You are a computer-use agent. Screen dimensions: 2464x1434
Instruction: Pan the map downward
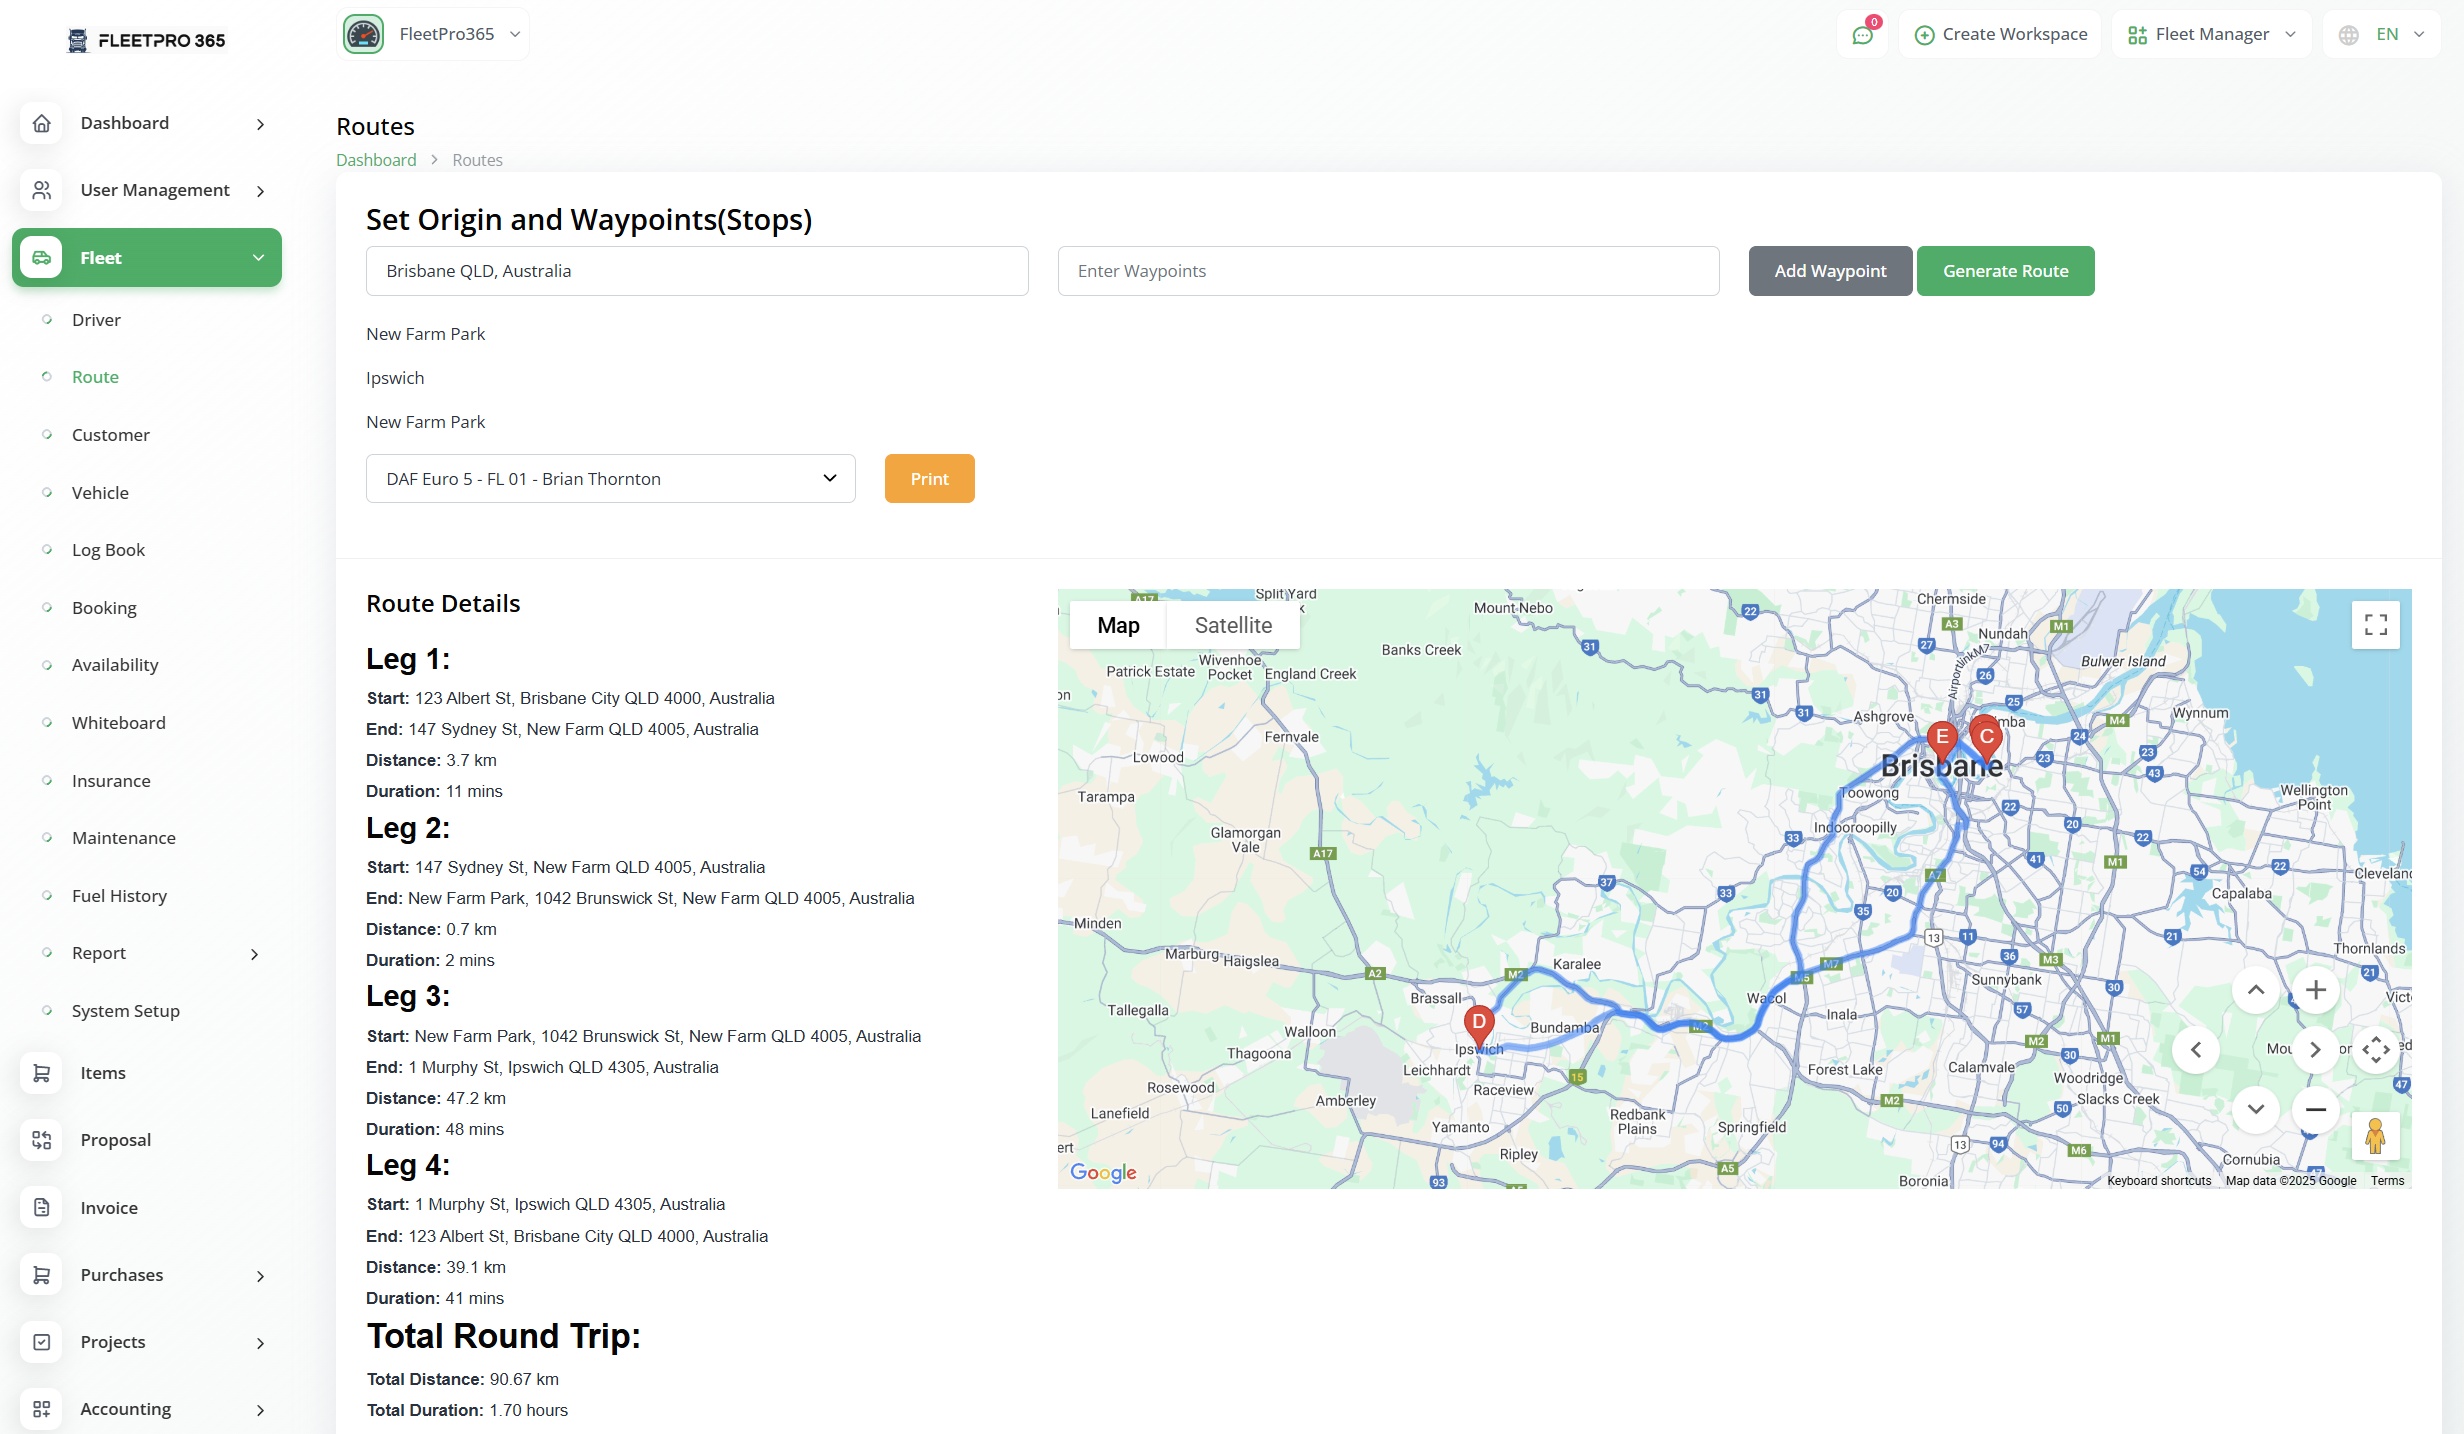point(2256,1109)
